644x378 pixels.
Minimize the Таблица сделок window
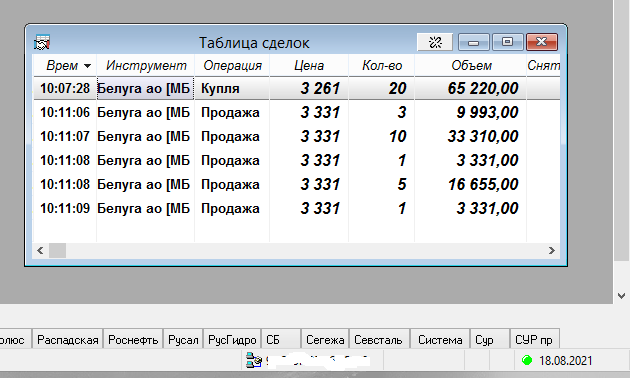coord(474,42)
